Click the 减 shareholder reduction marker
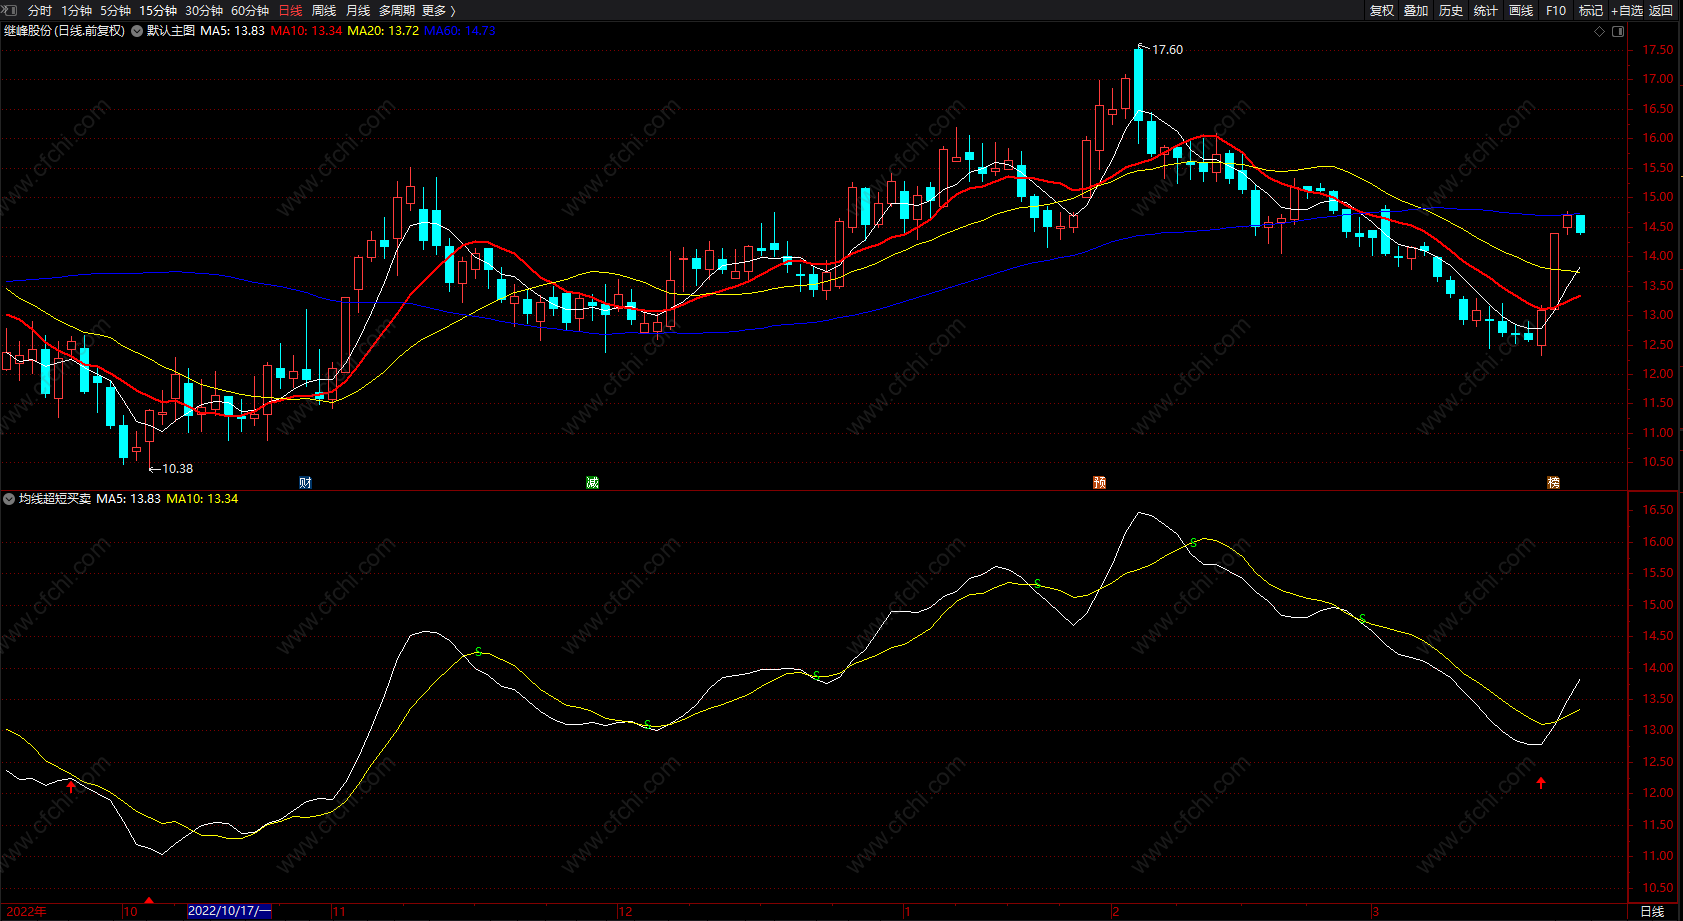 (592, 483)
